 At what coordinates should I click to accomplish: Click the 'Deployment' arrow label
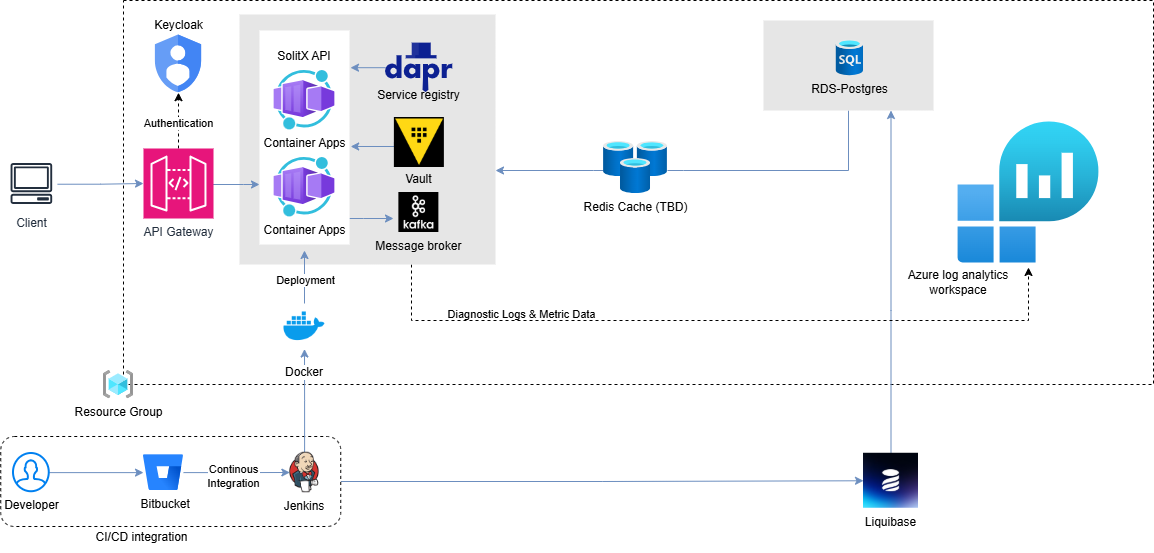point(305,280)
